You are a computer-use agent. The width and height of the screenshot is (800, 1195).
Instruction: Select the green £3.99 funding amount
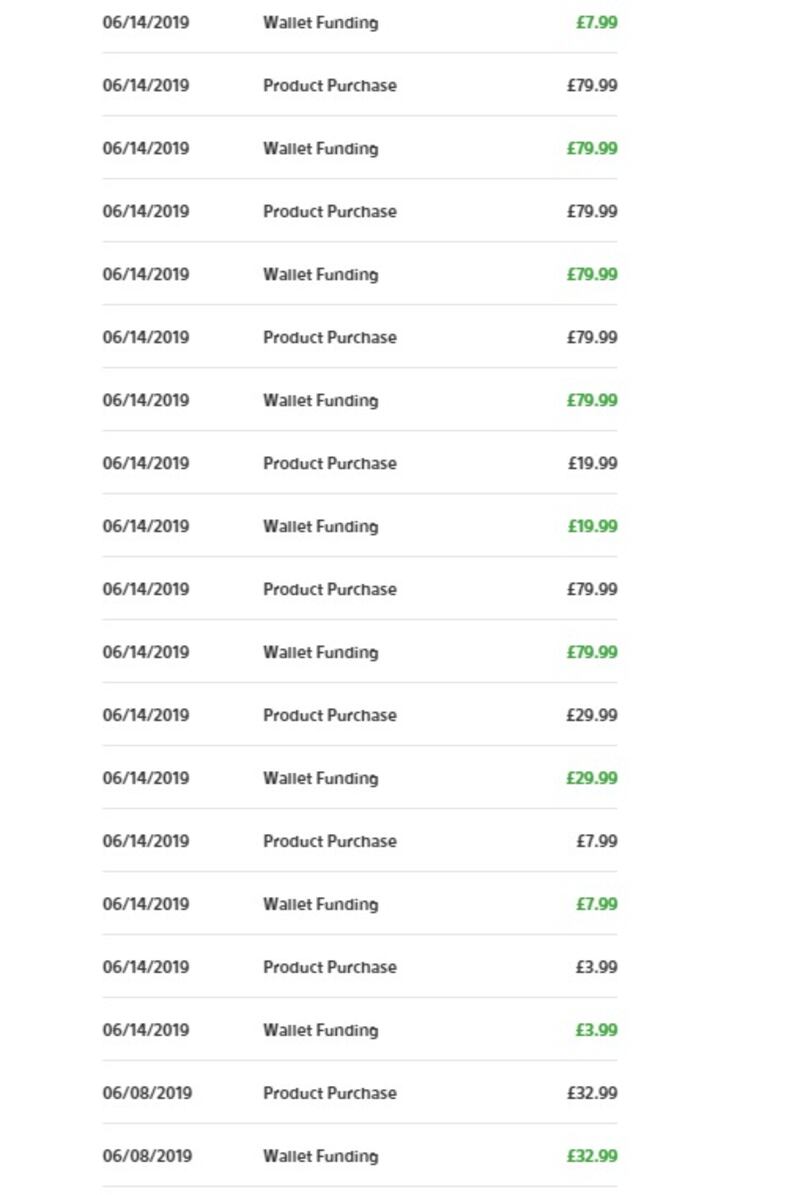[596, 1030]
